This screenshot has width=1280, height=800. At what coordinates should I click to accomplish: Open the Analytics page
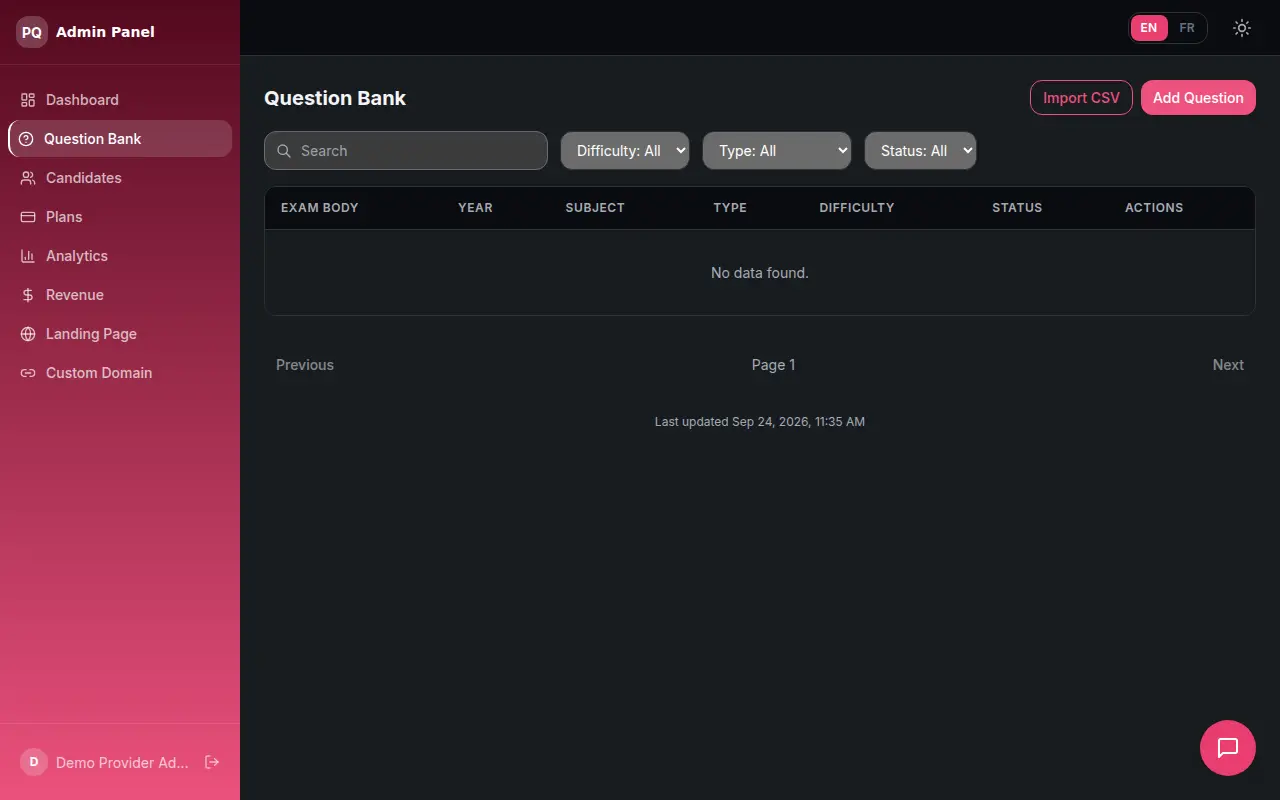[x=120, y=256]
